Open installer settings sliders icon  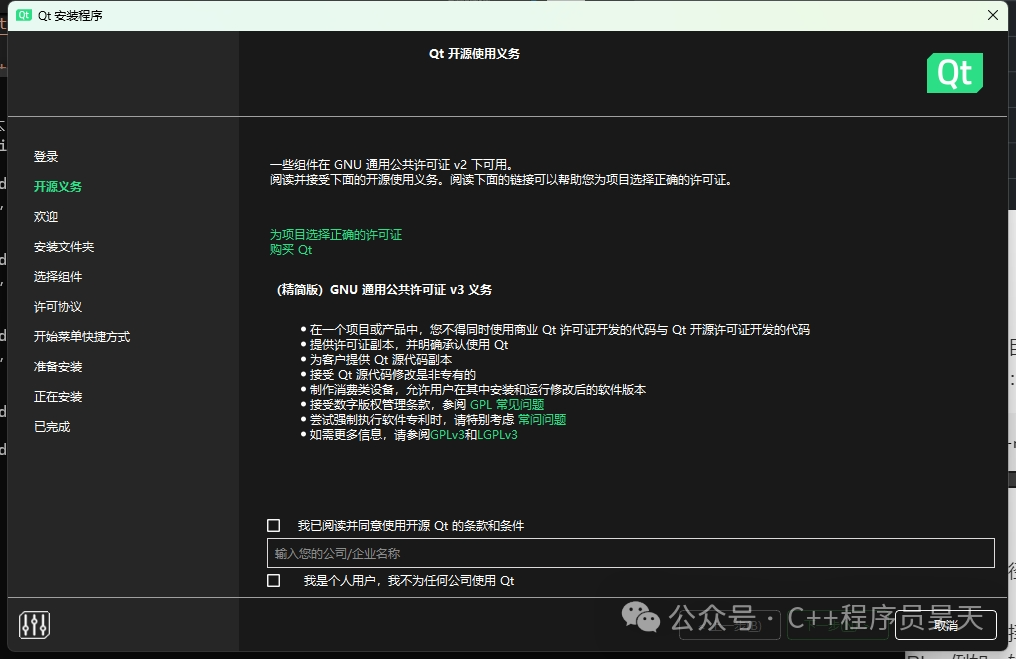(x=34, y=625)
